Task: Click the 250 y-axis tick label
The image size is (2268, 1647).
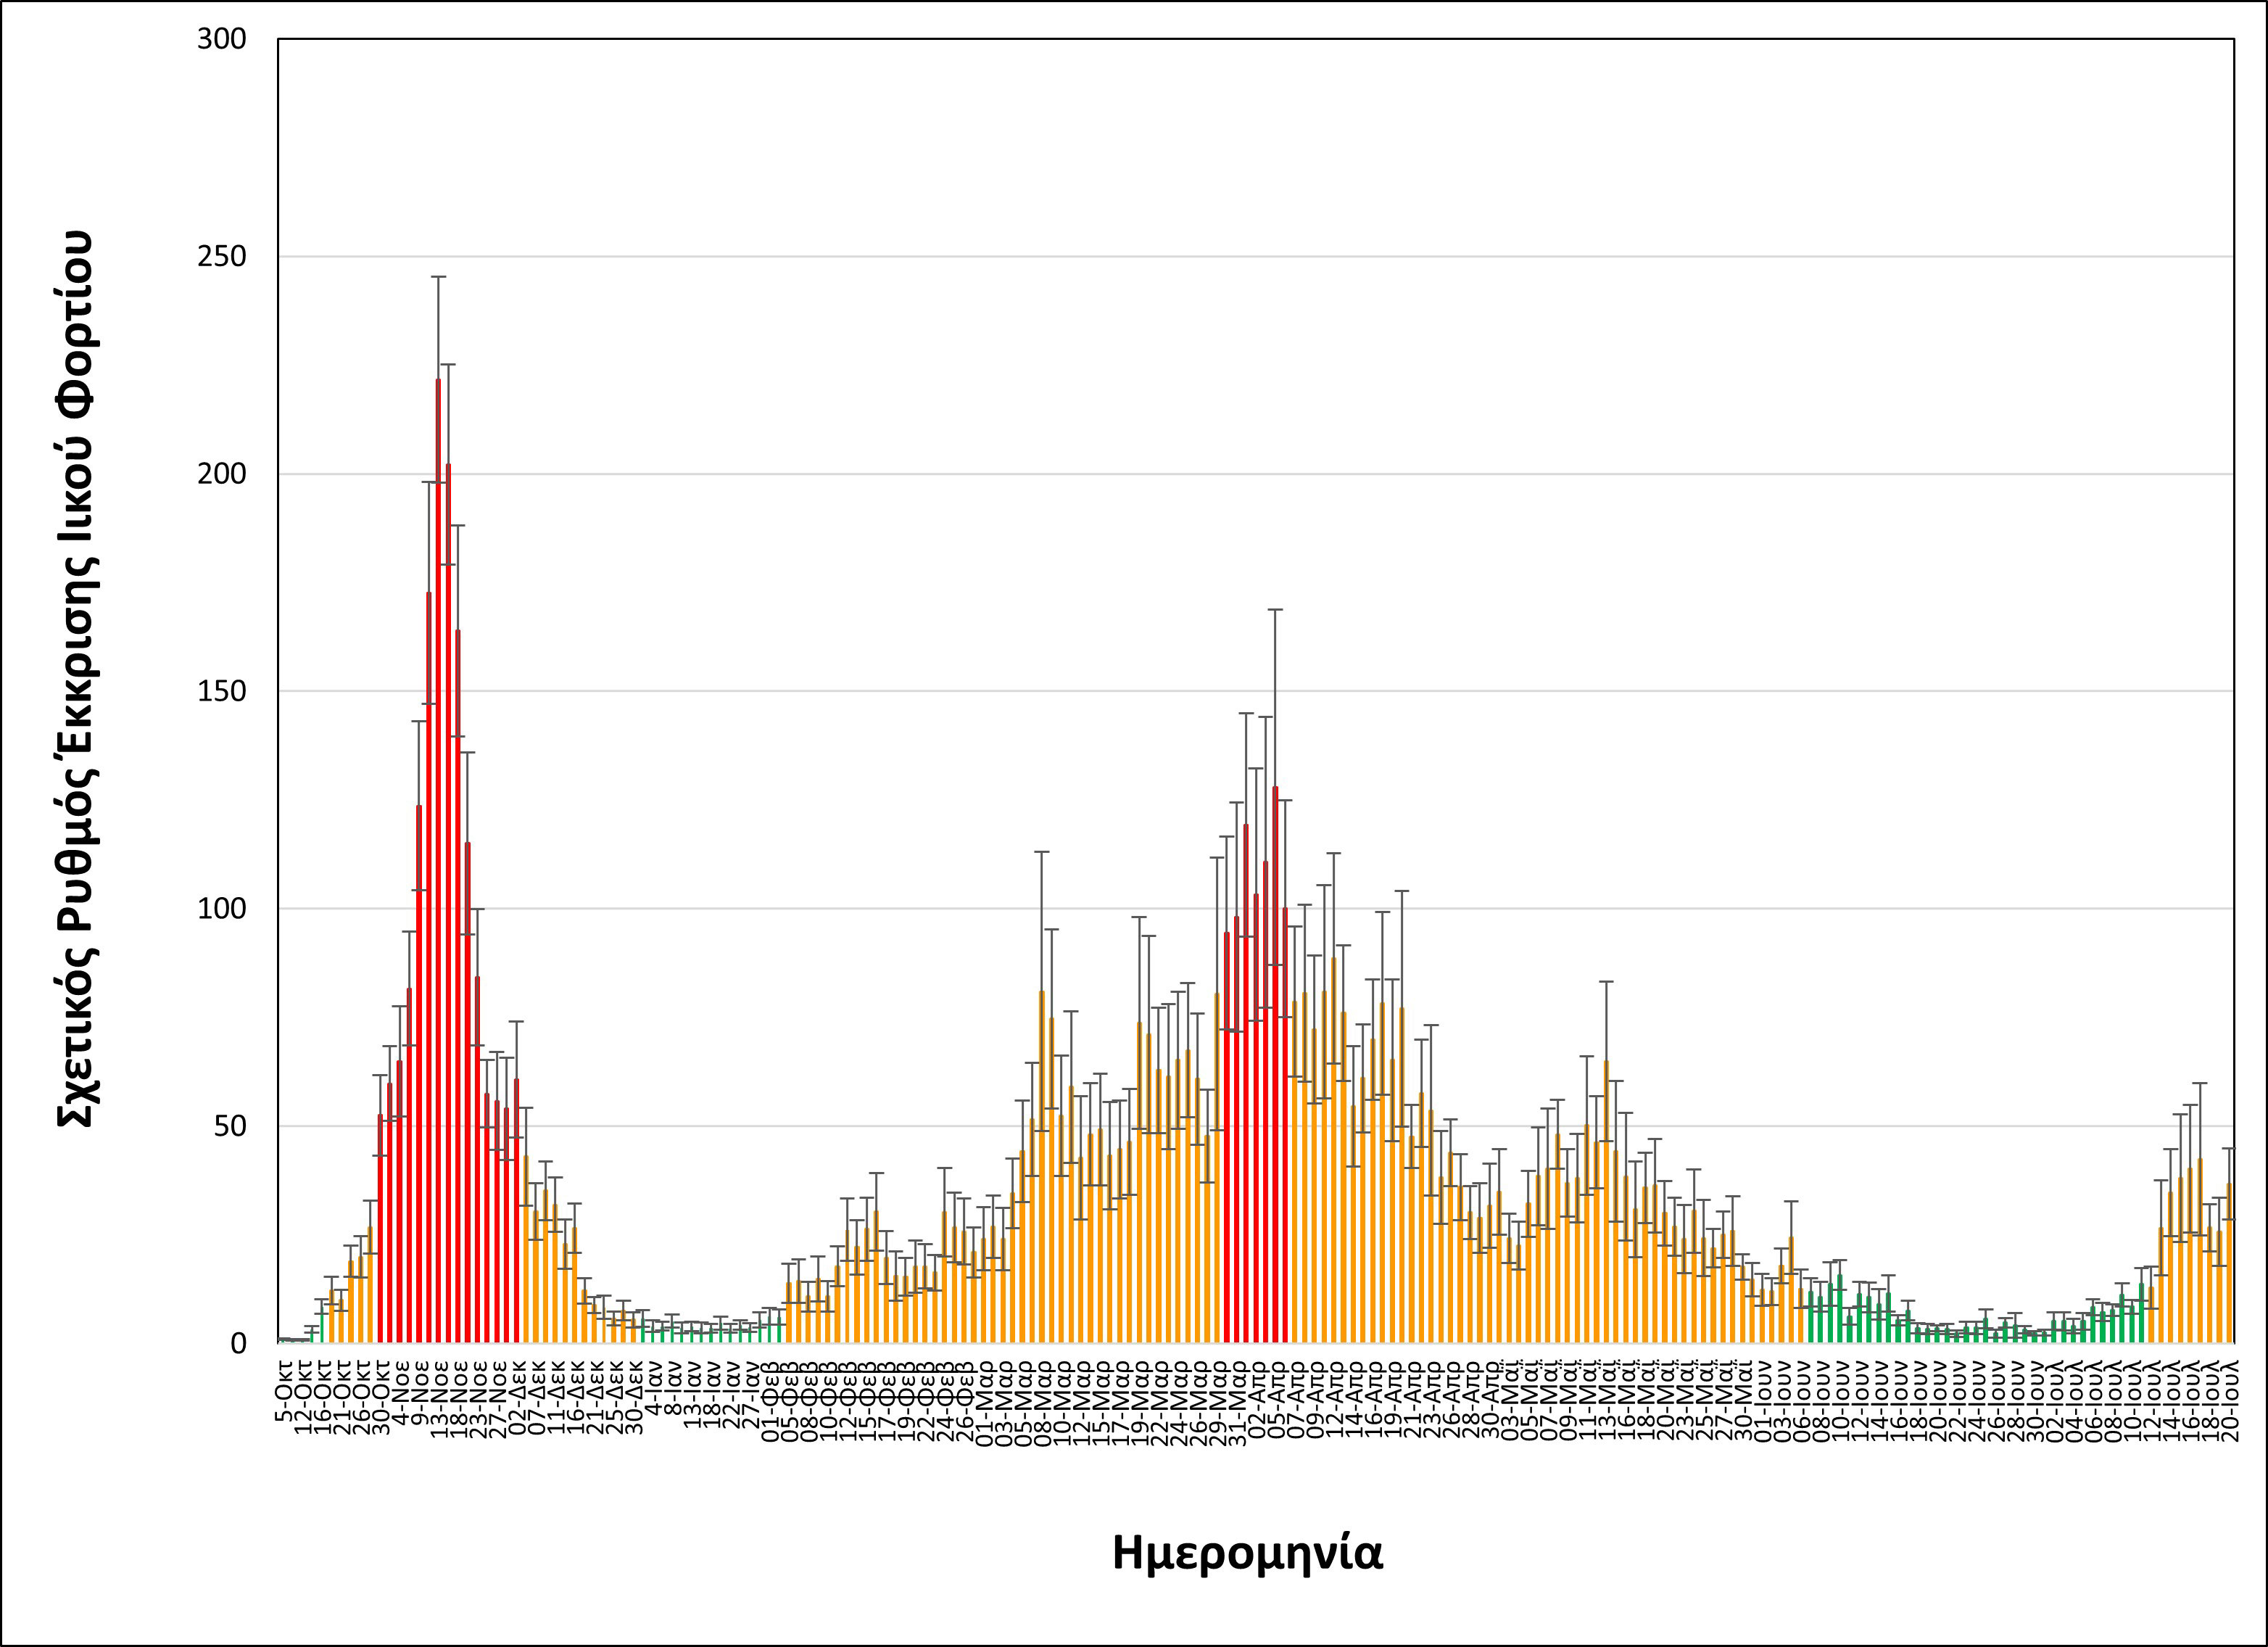Action: pos(221,257)
